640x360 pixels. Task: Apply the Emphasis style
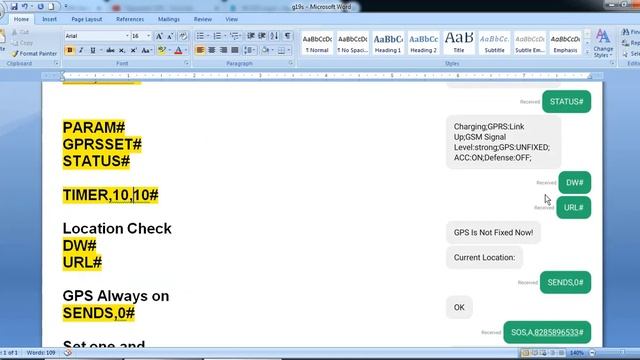pyautogui.click(x=565, y=43)
